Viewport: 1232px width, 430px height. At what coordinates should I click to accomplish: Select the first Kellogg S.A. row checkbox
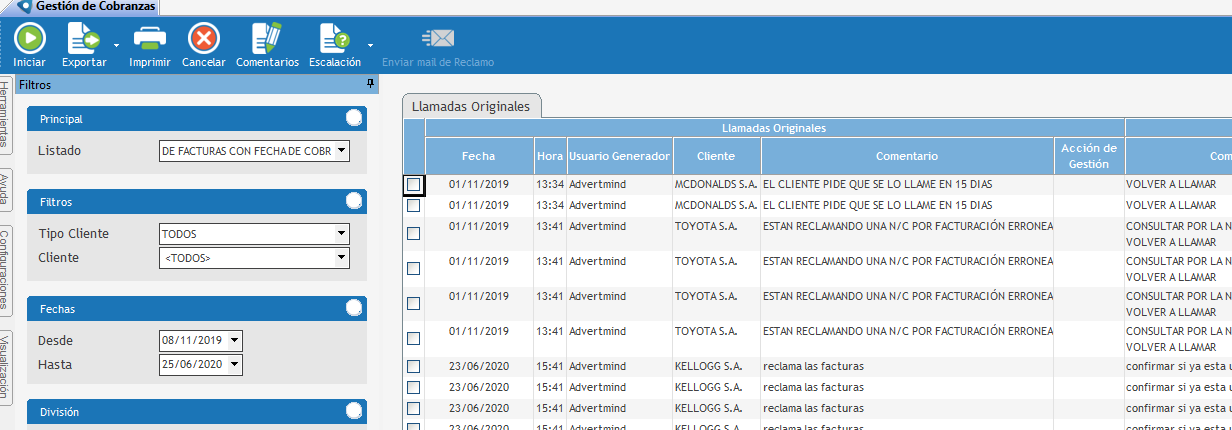(x=413, y=366)
